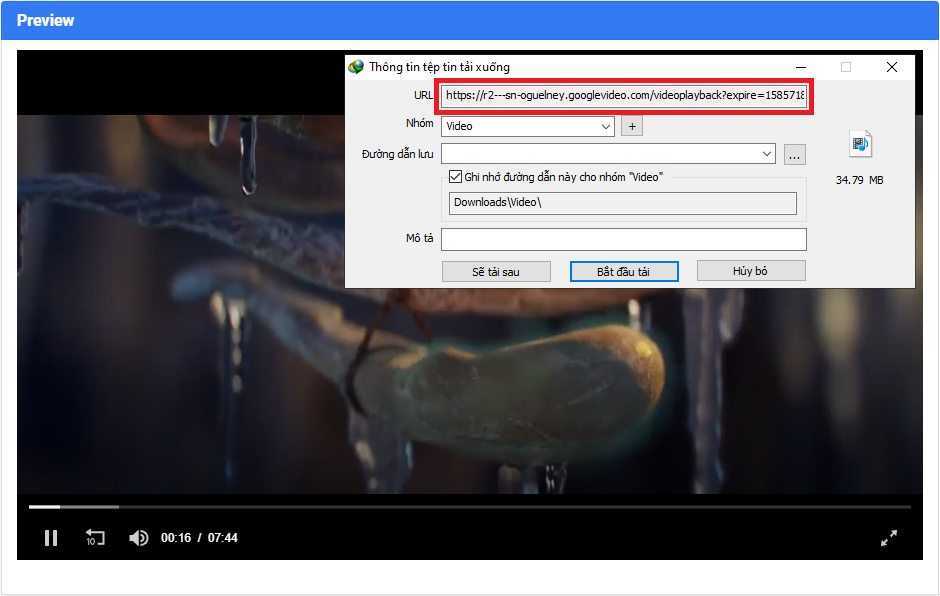Click the Mô tả description field

[624, 239]
